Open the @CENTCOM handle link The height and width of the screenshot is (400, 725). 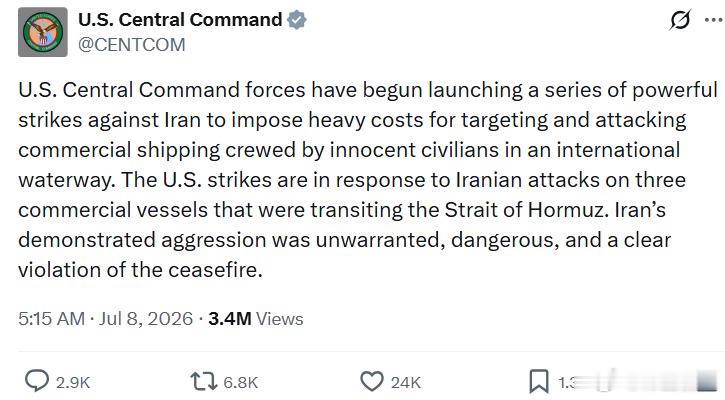132,45
